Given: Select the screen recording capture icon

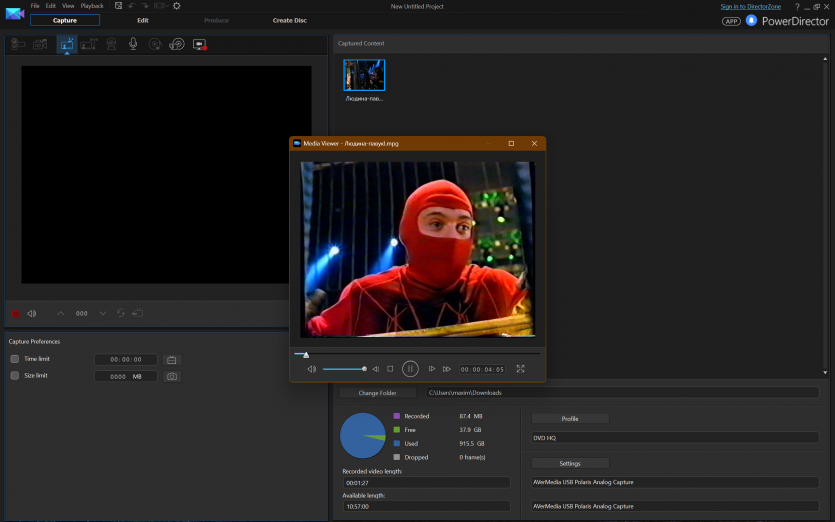Looking at the screenshot, I should coord(199,44).
